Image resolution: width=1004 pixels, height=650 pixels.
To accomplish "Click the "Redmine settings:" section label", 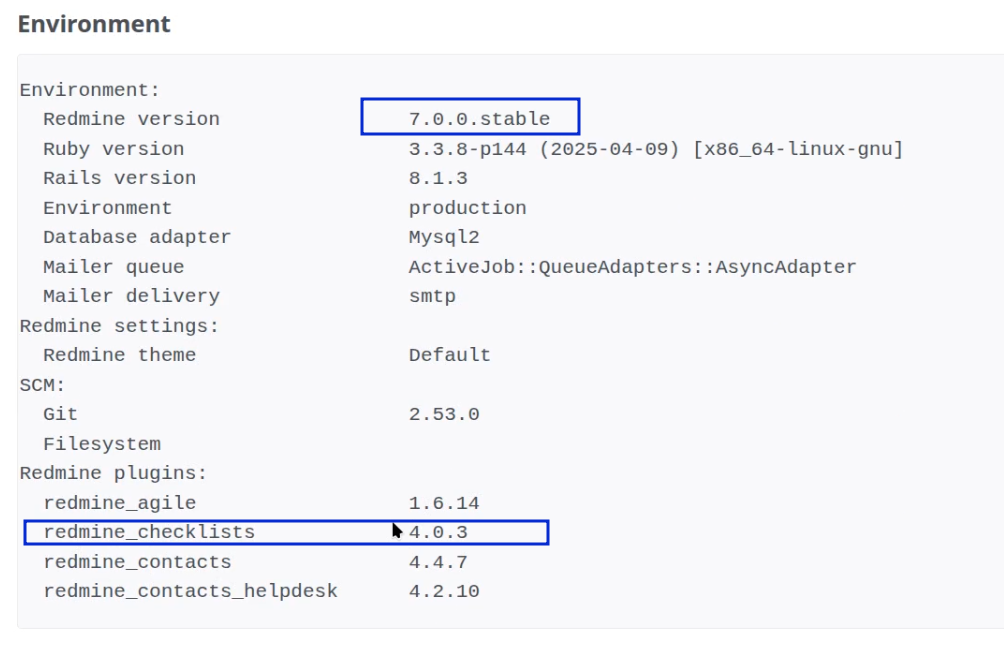I will click(119, 326).
